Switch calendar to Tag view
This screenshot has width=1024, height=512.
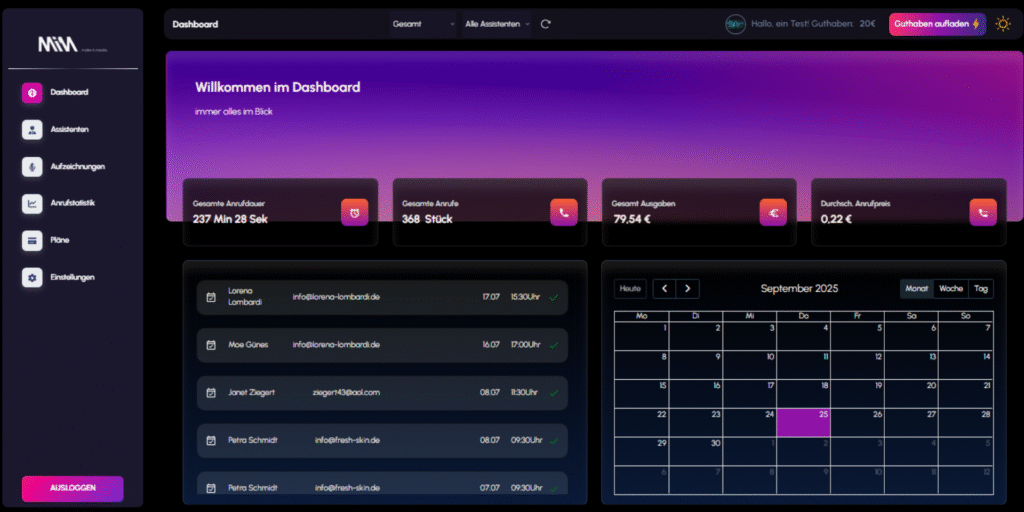click(981, 288)
